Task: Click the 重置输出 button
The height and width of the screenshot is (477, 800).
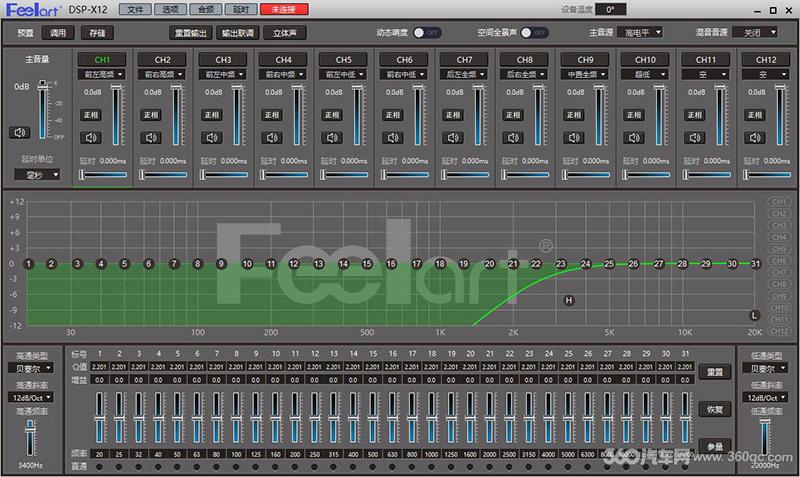Action: point(190,33)
